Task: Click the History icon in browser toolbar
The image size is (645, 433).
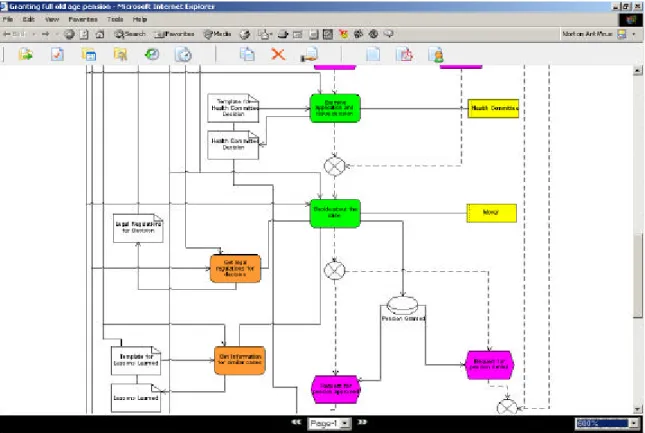Action: point(245,34)
